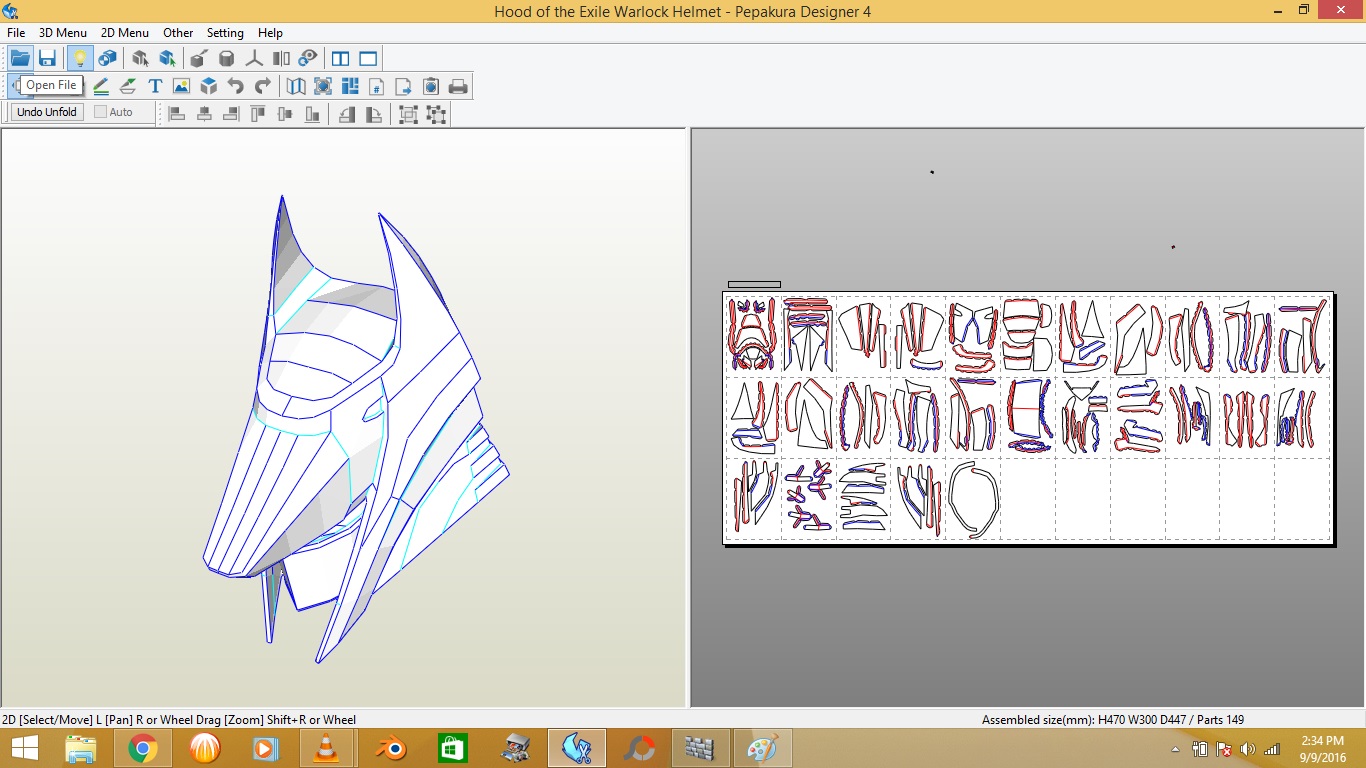
Task: Click the unfolded map pattern icon
Action: pos(296,86)
